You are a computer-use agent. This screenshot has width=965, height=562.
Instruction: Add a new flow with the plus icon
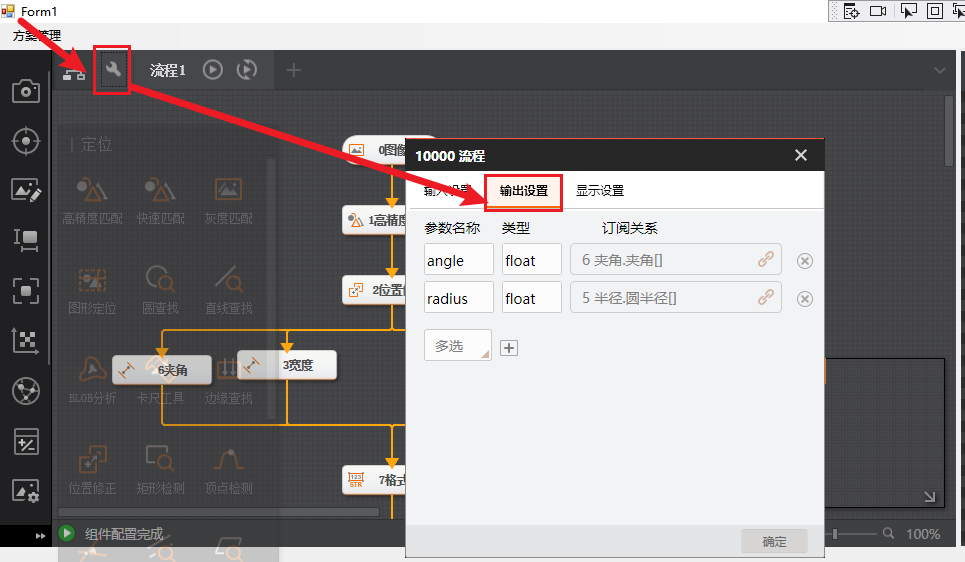click(294, 70)
